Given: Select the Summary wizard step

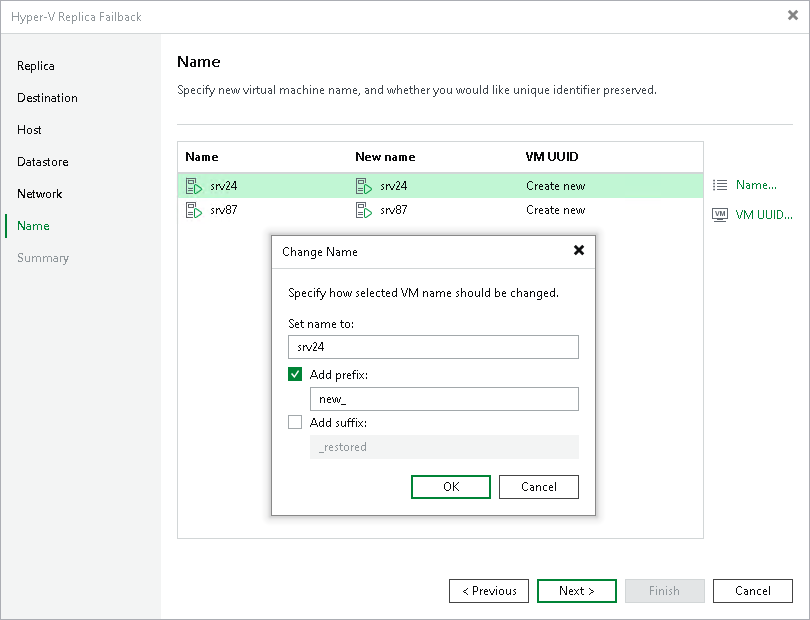Looking at the screenshot, I should click(x=42, y=258).
